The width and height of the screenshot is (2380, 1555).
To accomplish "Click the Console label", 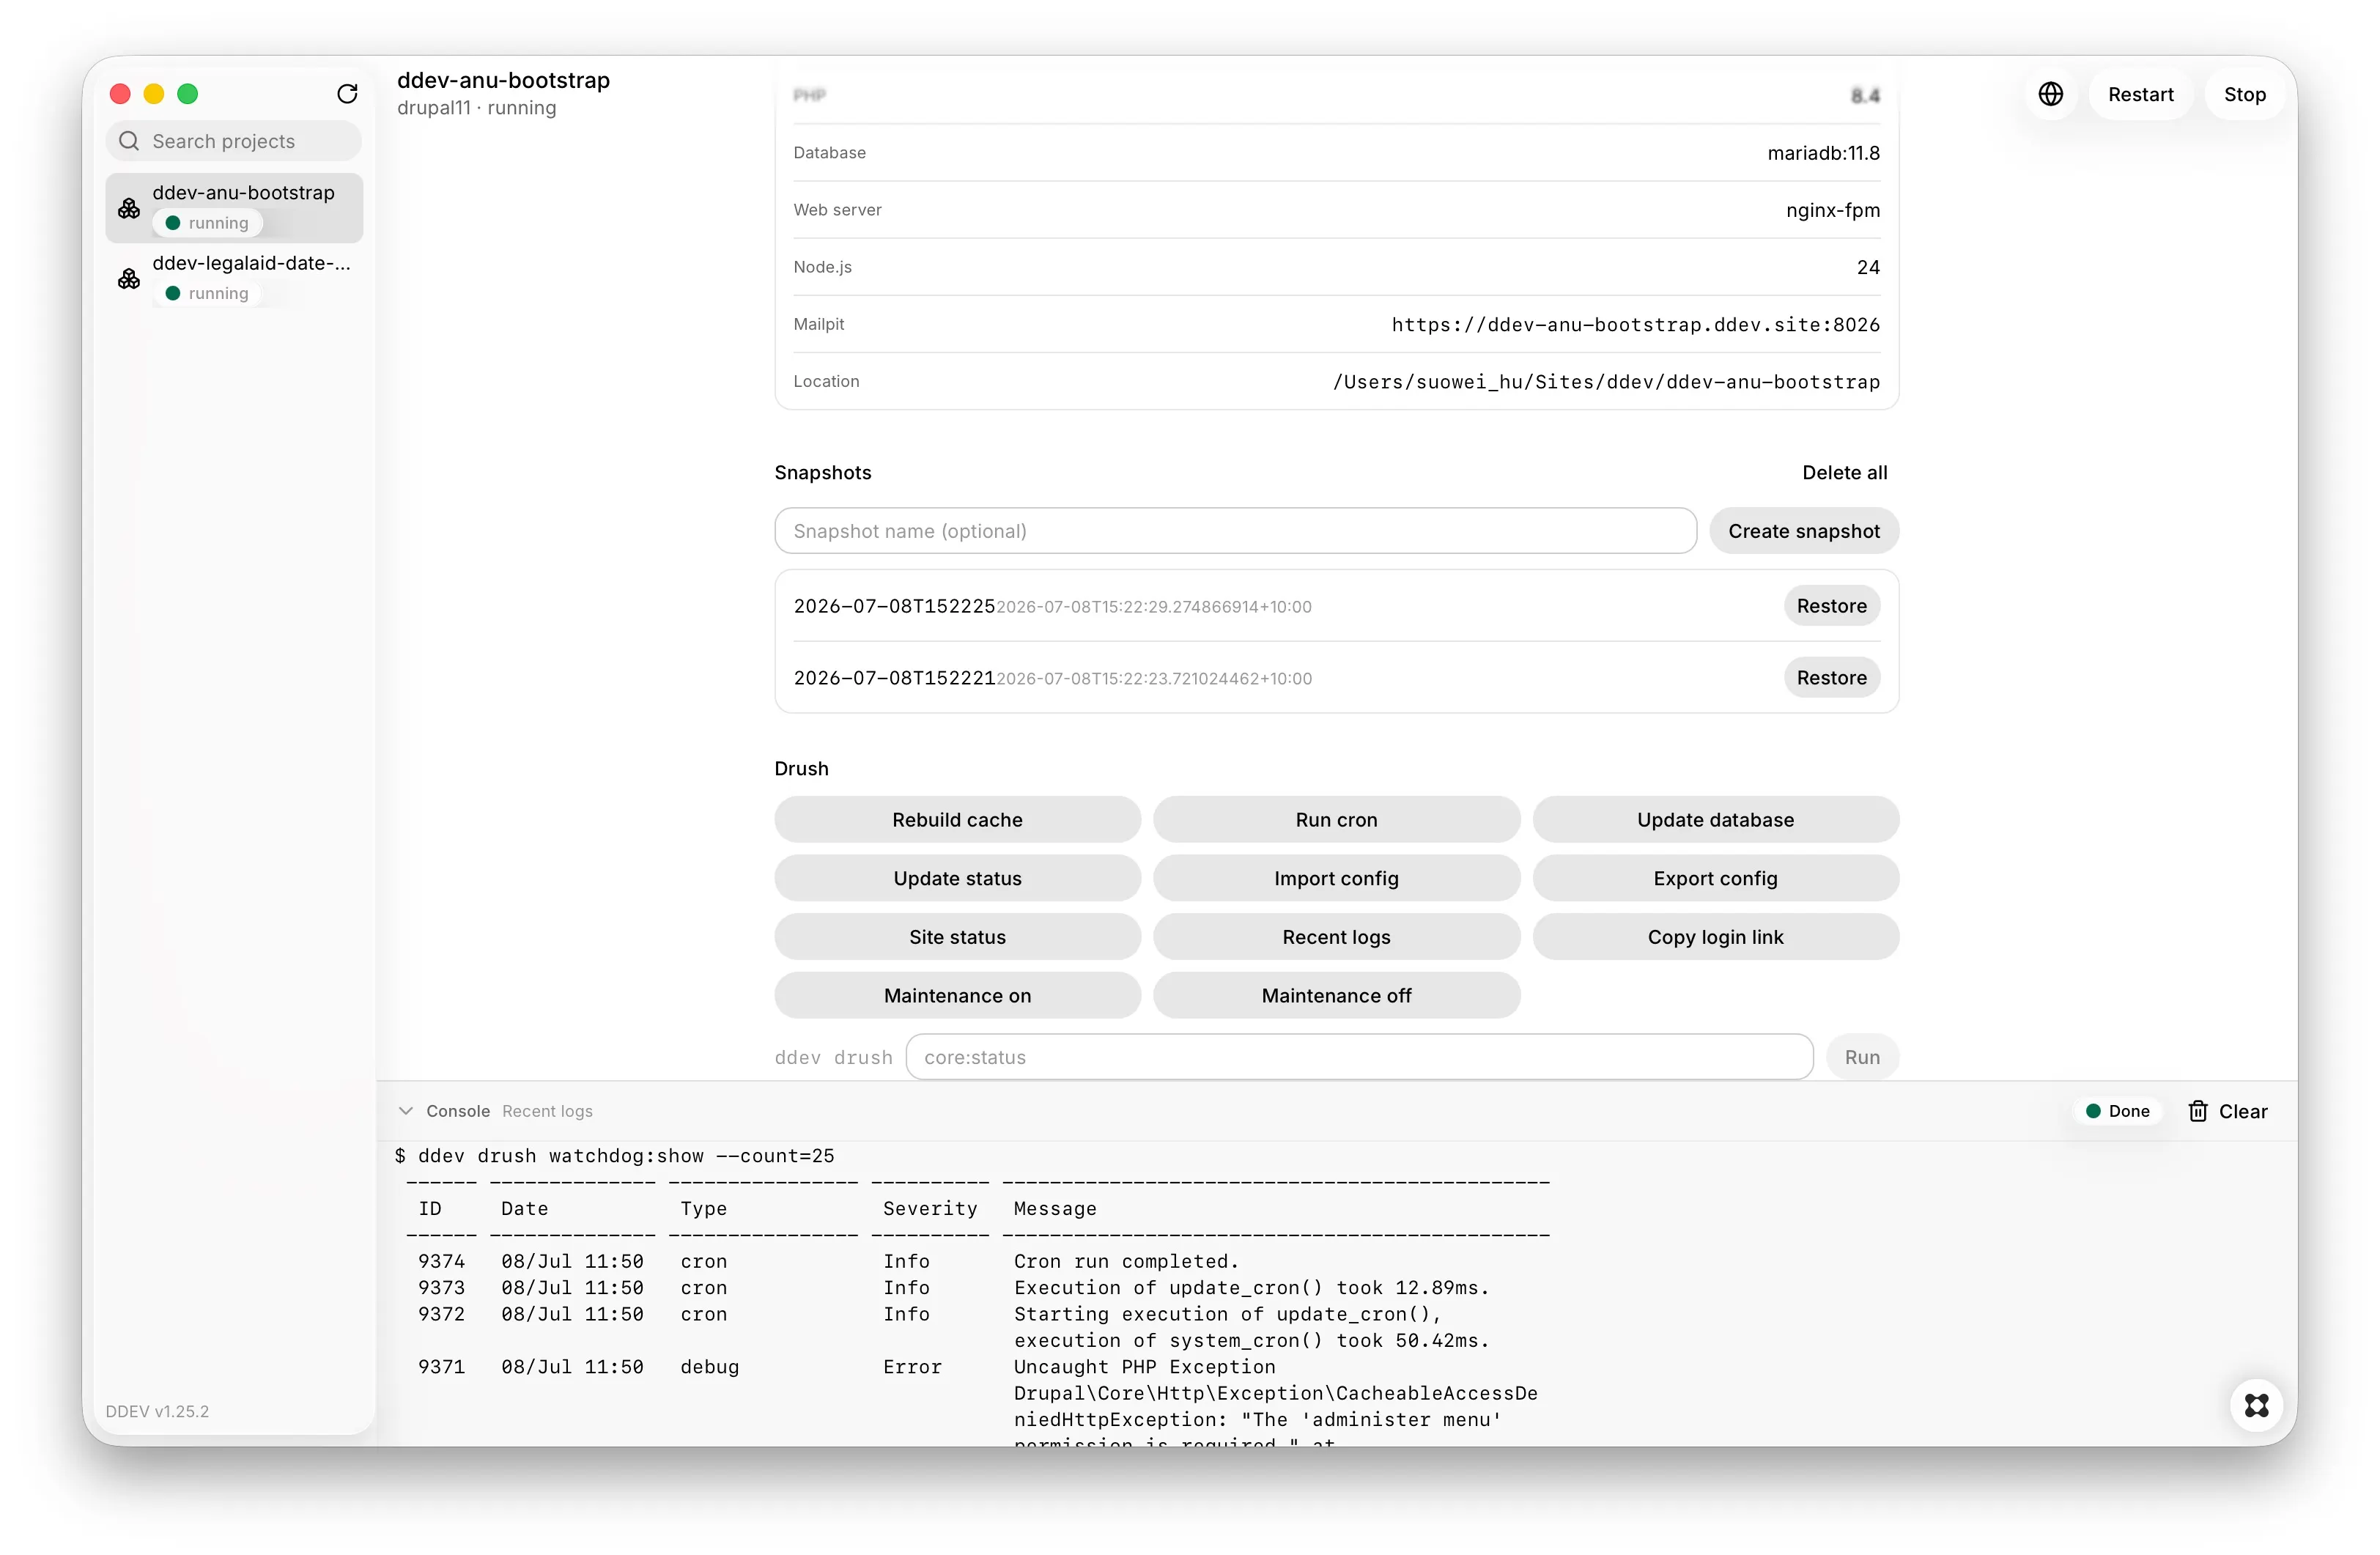I will pos(458,1111).
